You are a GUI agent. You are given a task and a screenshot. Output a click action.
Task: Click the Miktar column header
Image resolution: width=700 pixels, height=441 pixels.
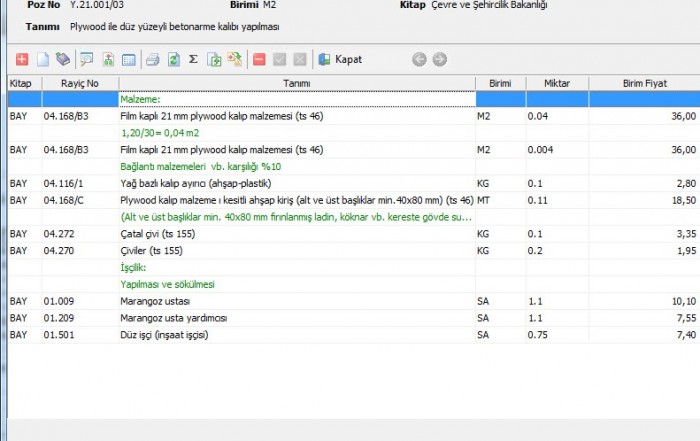pos(556,83)
